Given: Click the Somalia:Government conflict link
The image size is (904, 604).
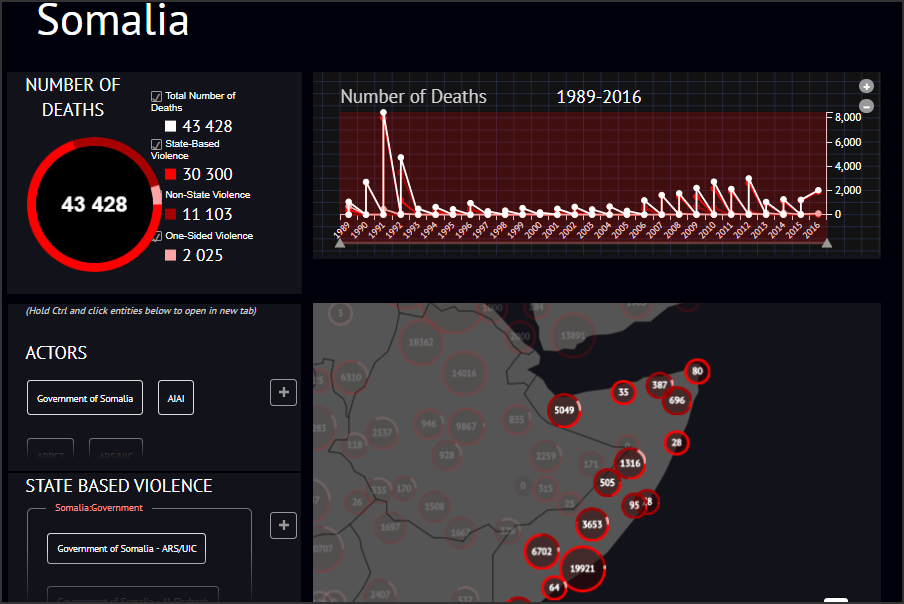Looking at the screenshot, I should 99,508.
